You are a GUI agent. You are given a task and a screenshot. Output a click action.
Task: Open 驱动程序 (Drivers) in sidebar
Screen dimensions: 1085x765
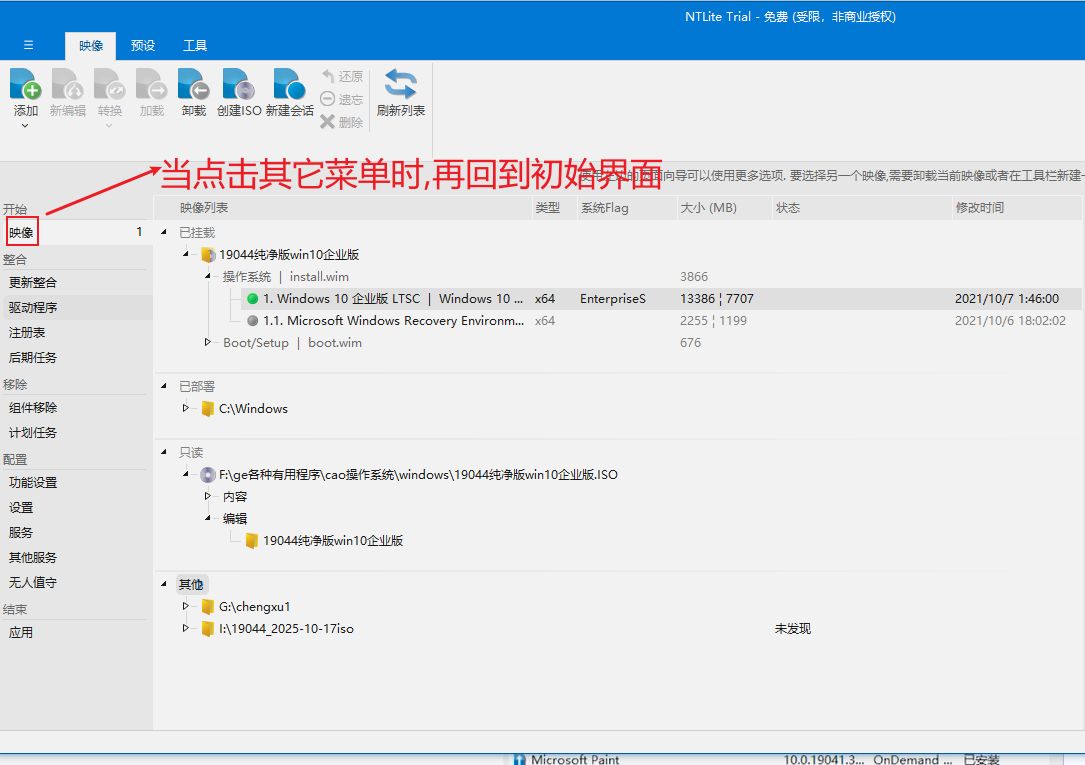[x=33, y=308]
